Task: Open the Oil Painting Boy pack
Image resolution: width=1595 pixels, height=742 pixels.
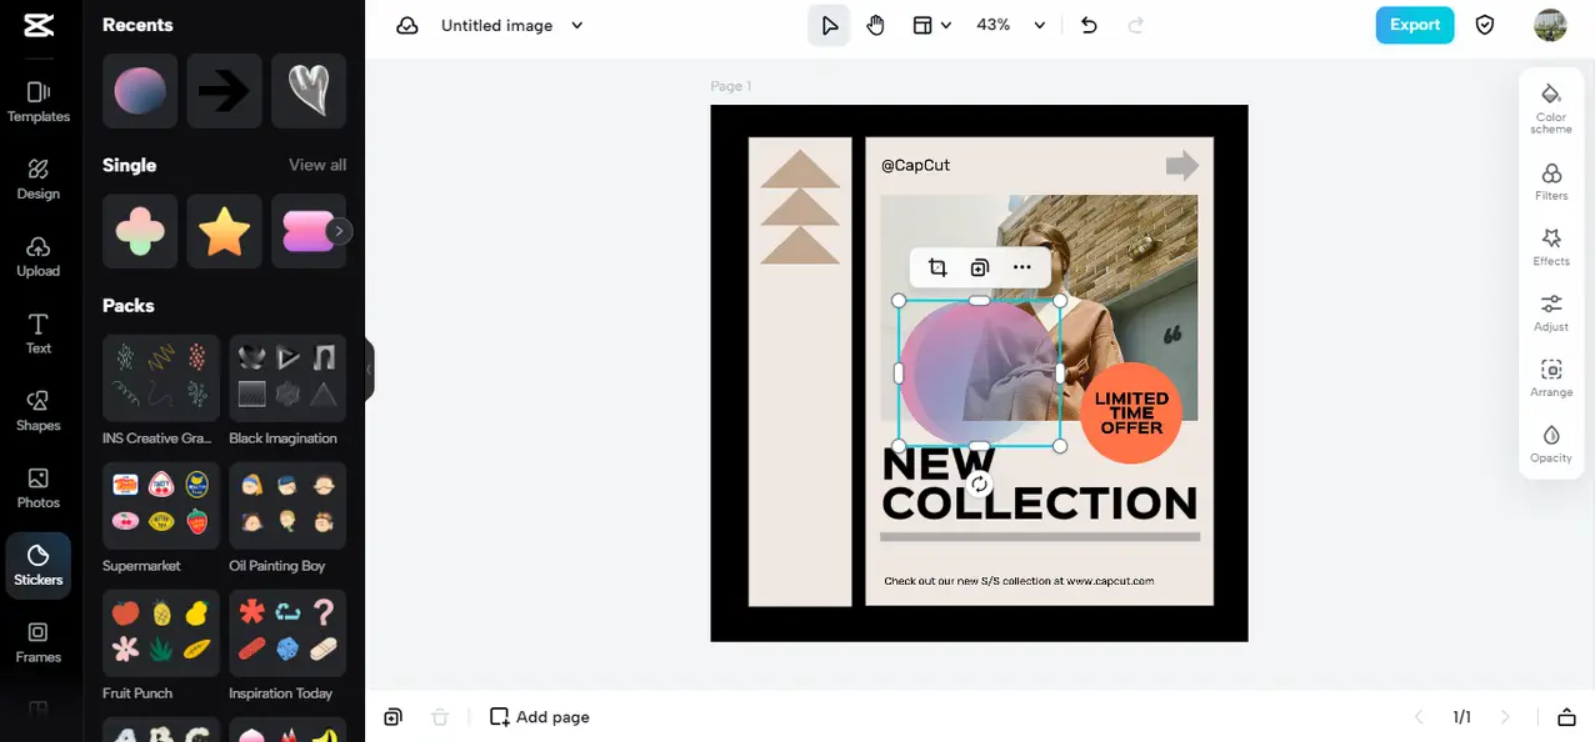Action: [x=287, y=506]
